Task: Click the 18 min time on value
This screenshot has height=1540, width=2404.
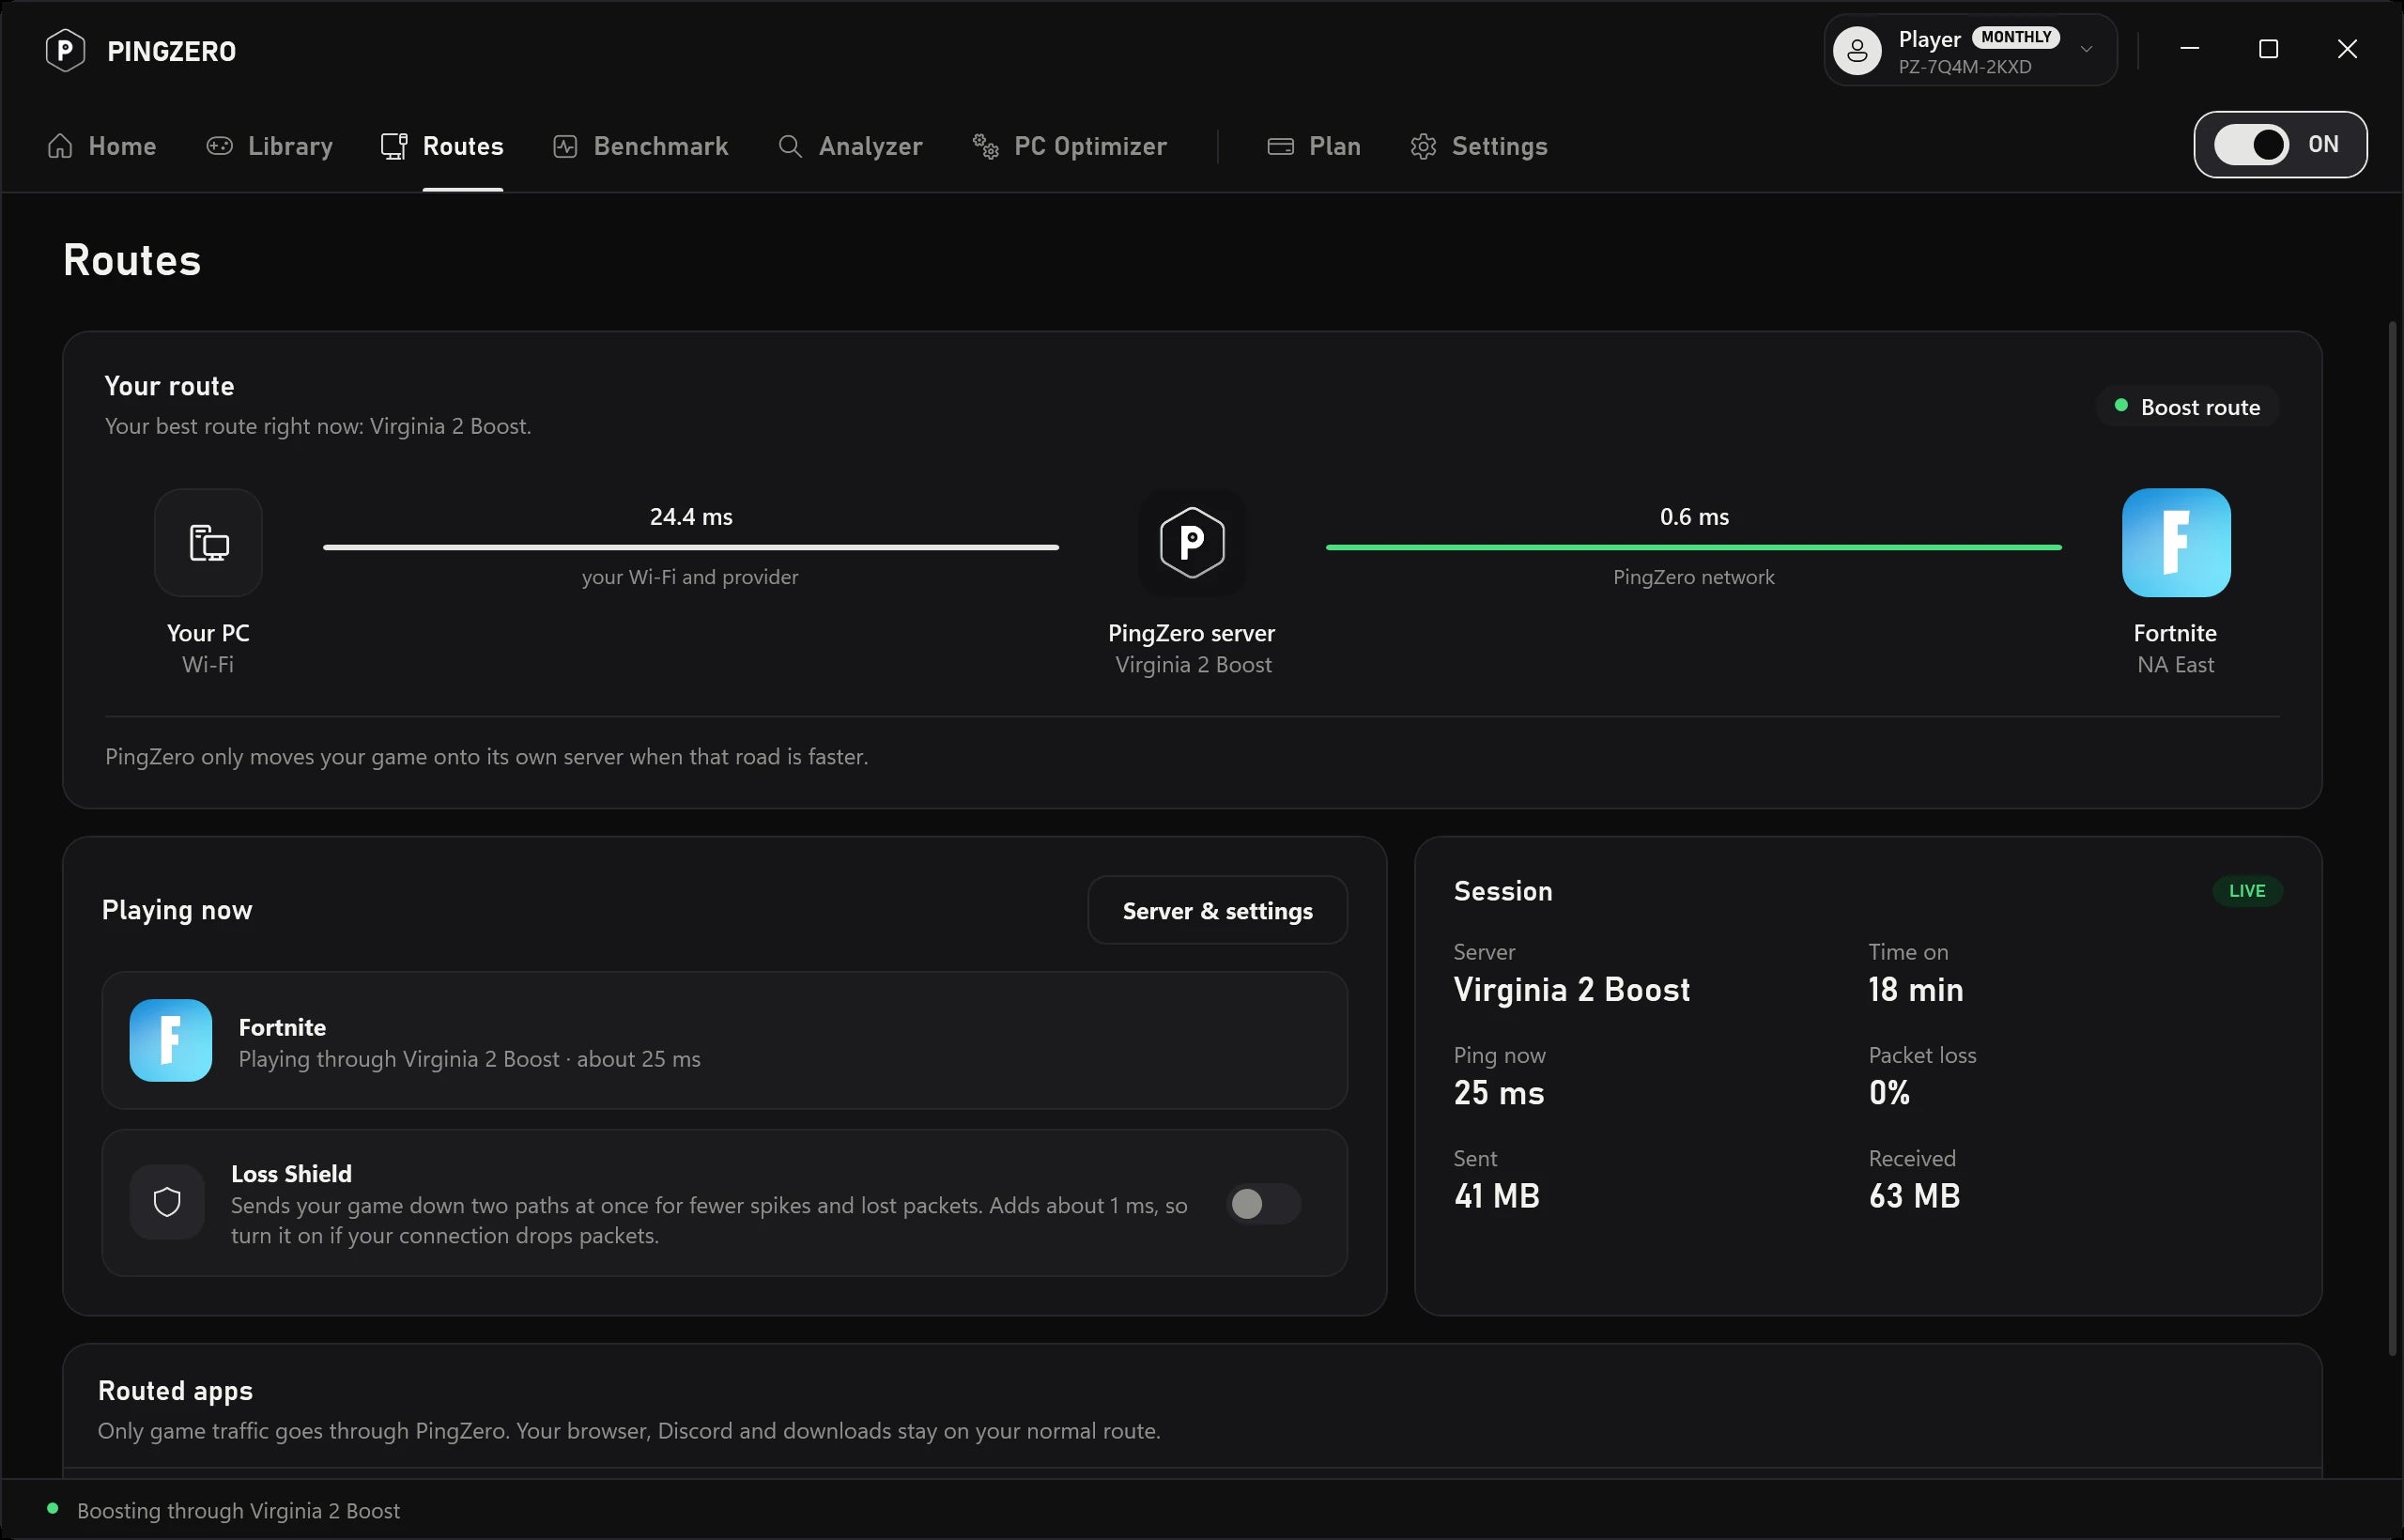Action: click(1915, 989)
